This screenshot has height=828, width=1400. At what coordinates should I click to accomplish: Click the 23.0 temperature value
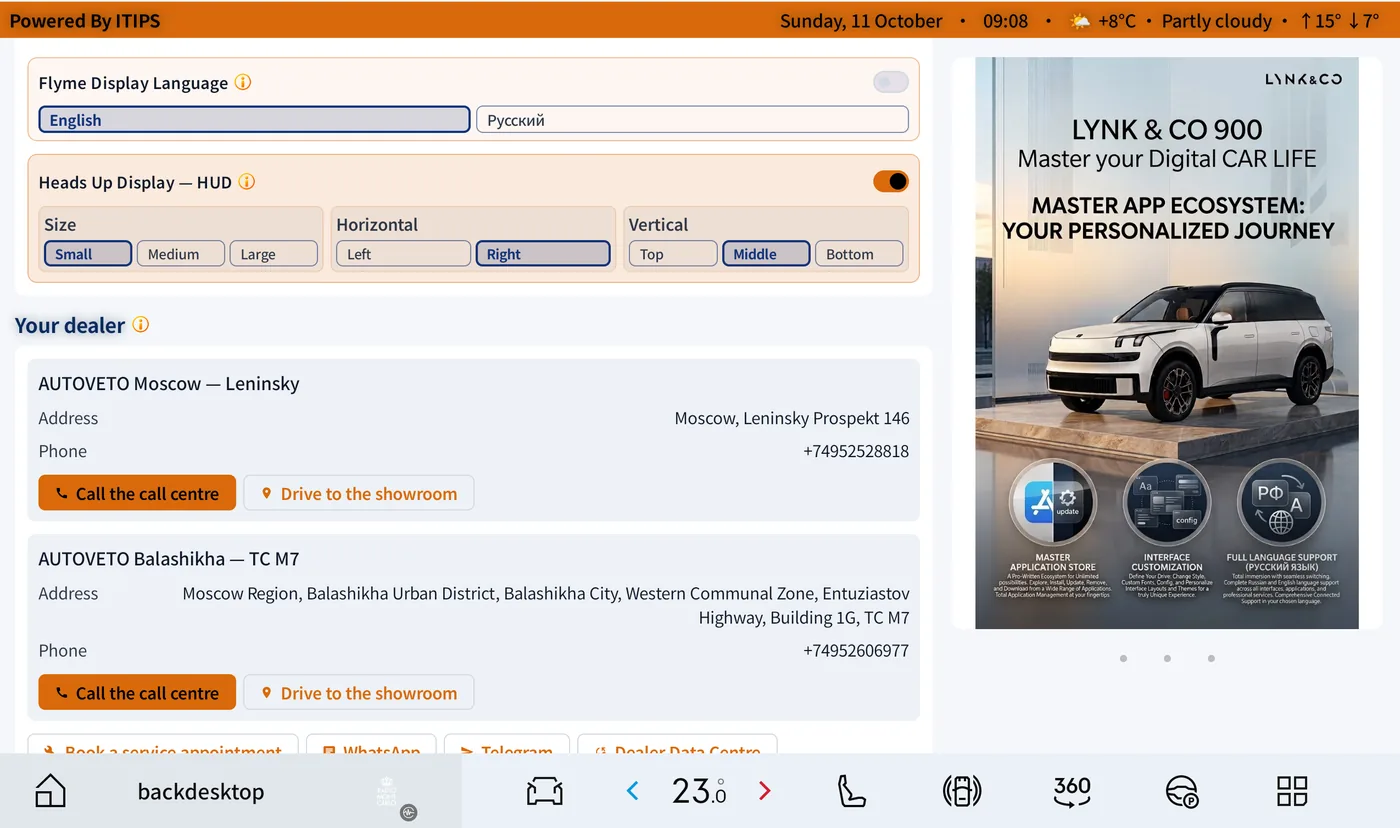coord(699,791)
